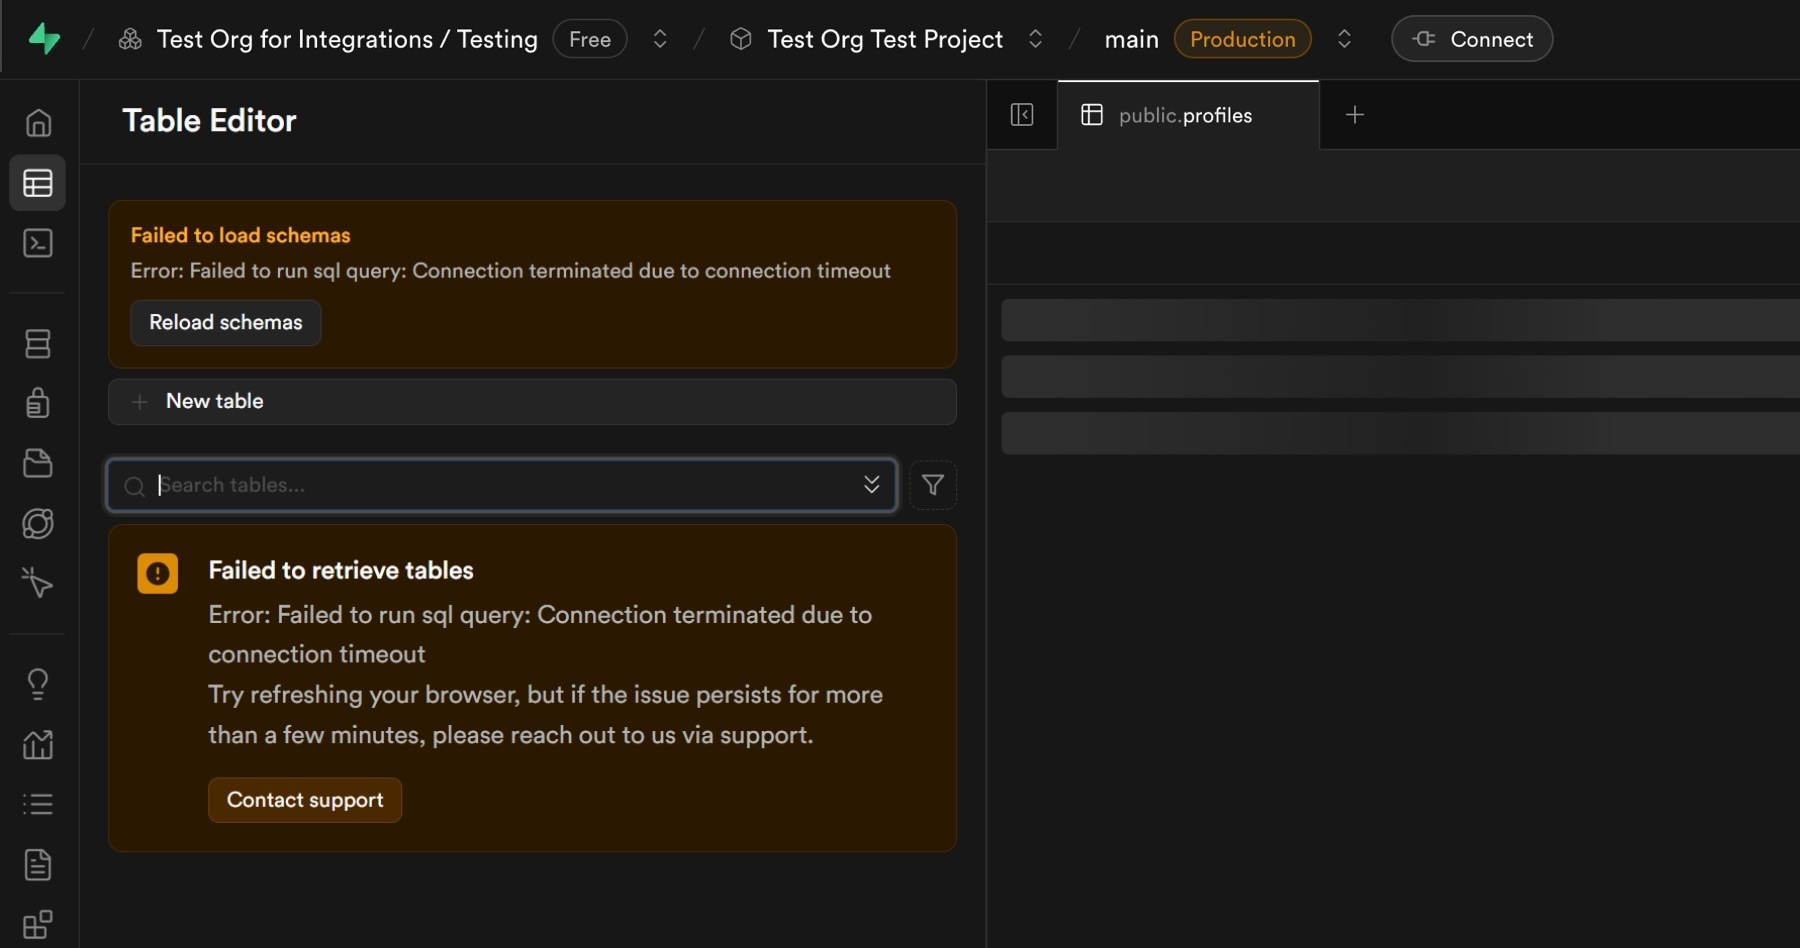Click the Supabase logo

click(x=44, y=39)
